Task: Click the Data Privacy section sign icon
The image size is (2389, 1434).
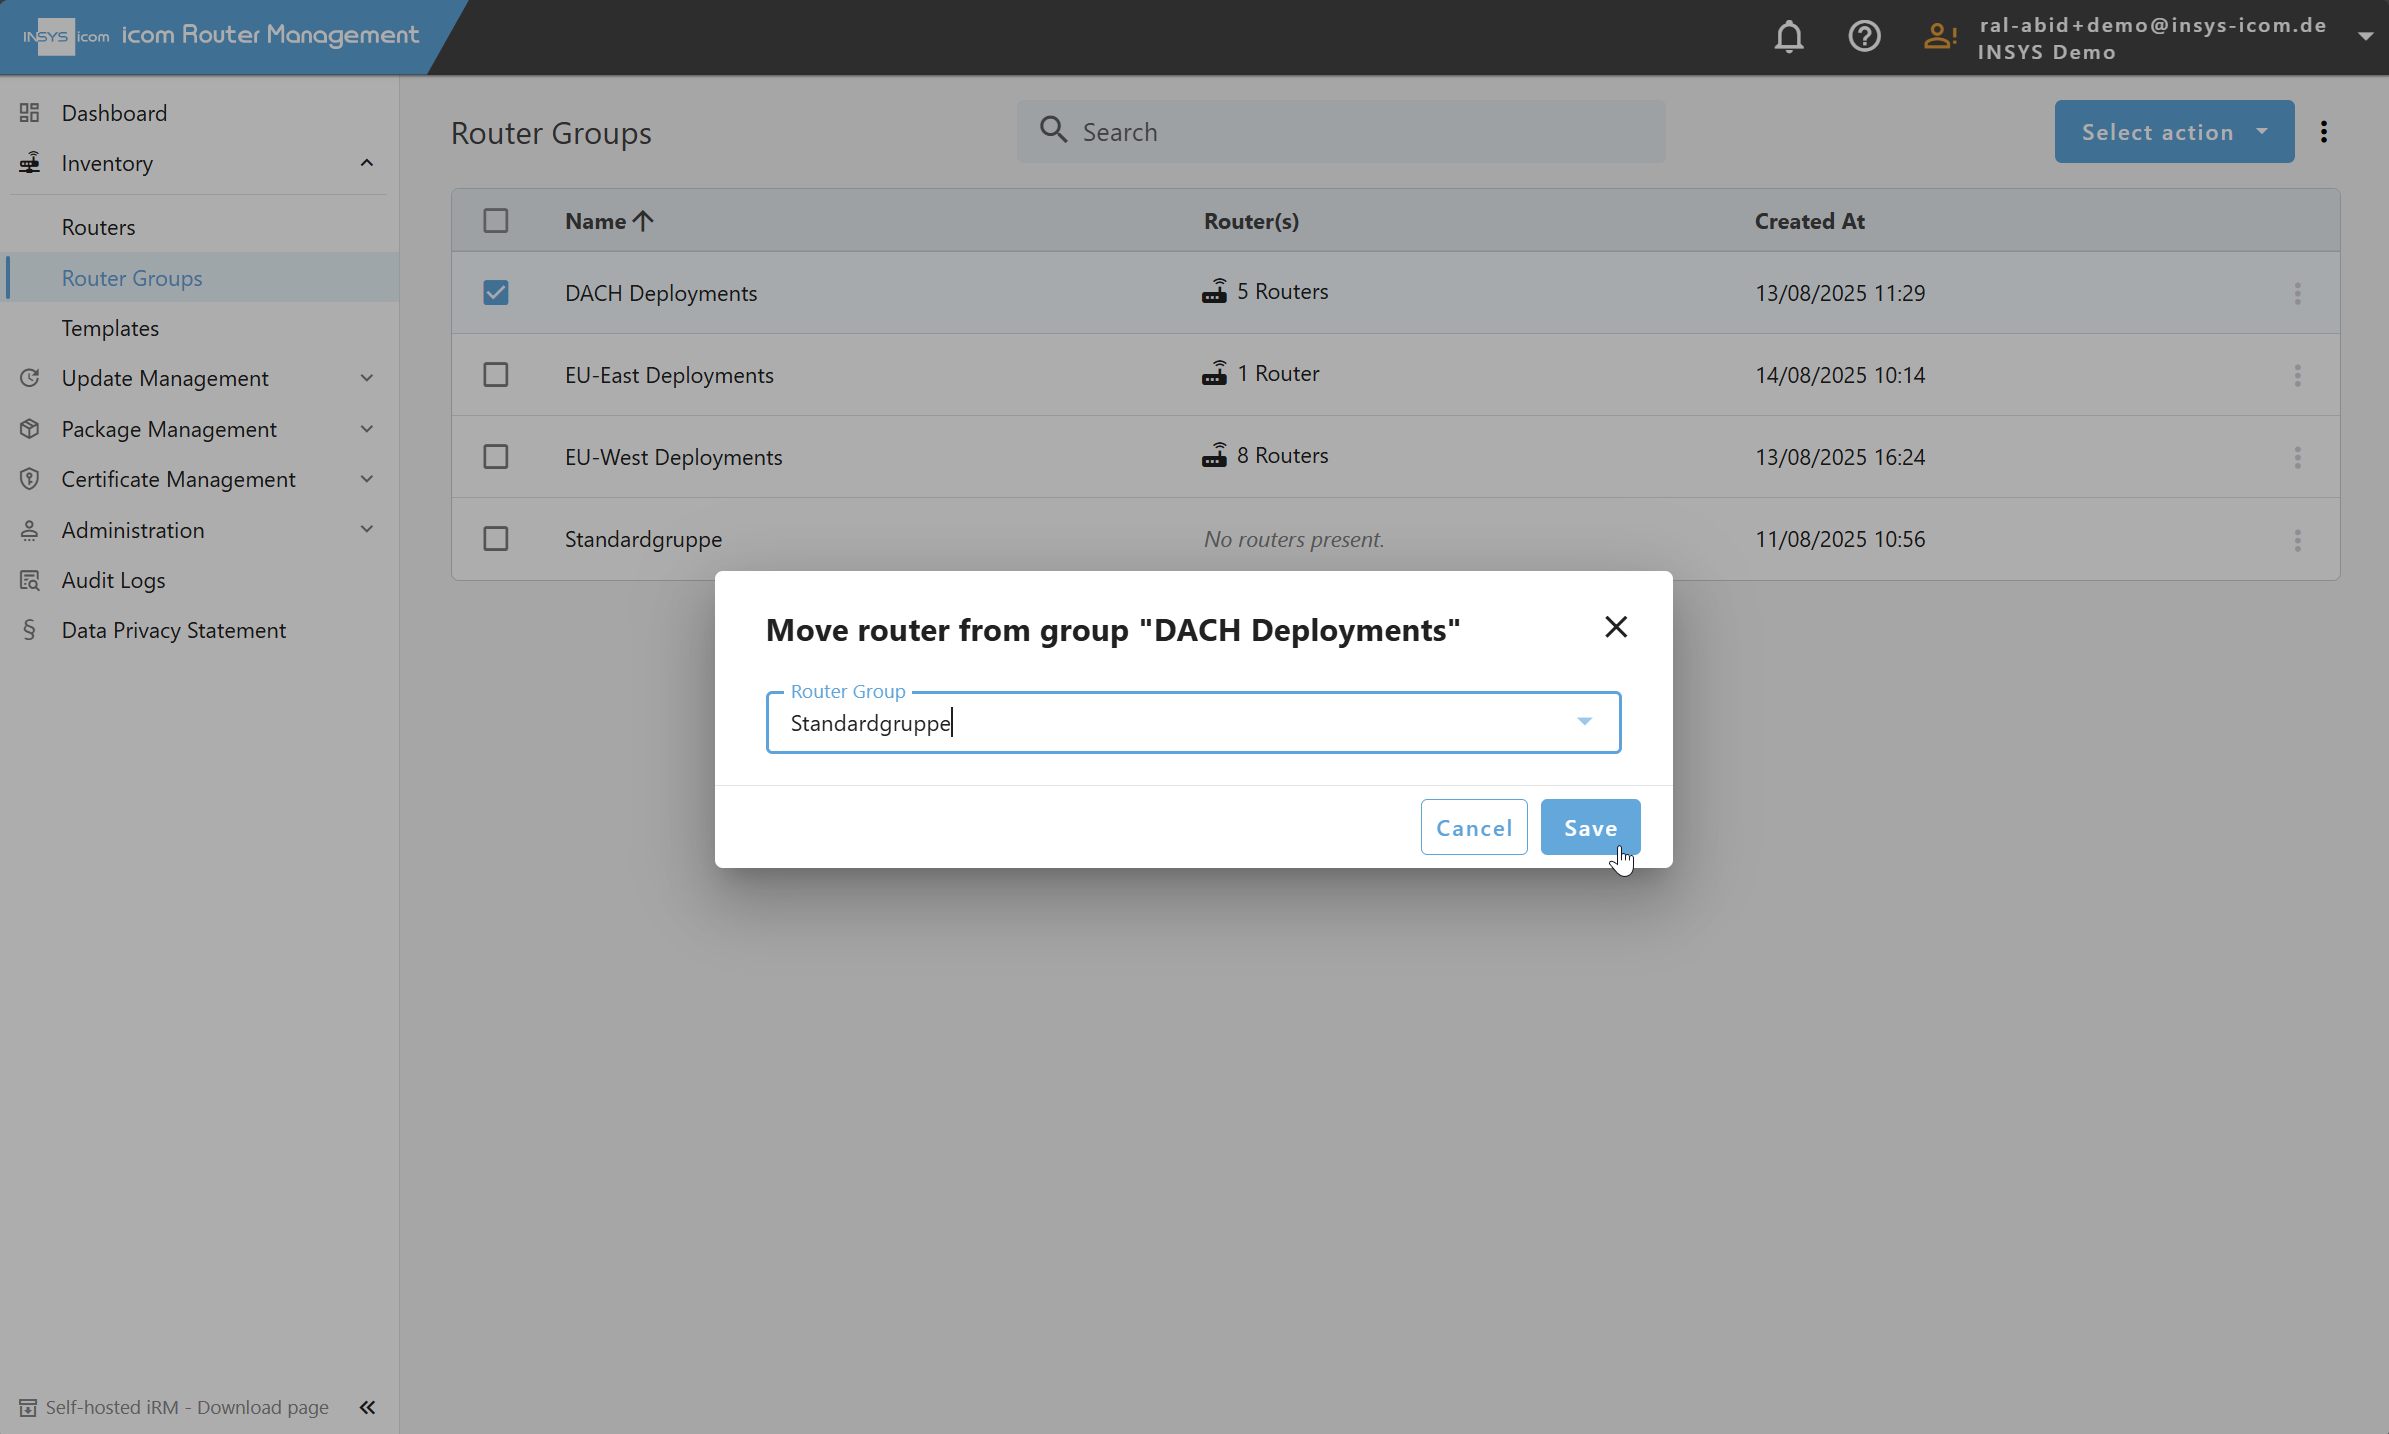Action: pyautogui.click(x=29, y=630)
